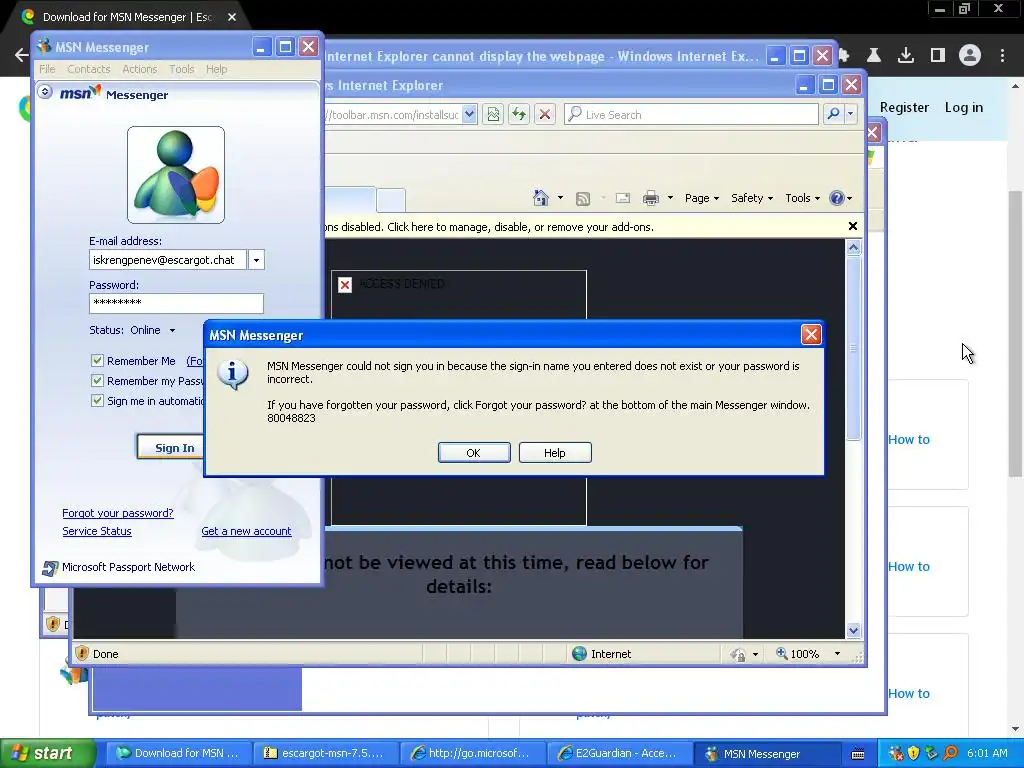
Task: Click the Windows start button
Action: tap(47, 753)
